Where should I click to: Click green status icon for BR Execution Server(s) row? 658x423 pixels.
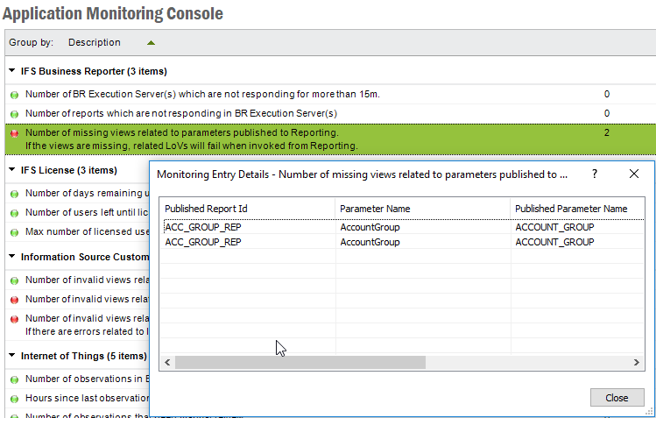point(15,95)
